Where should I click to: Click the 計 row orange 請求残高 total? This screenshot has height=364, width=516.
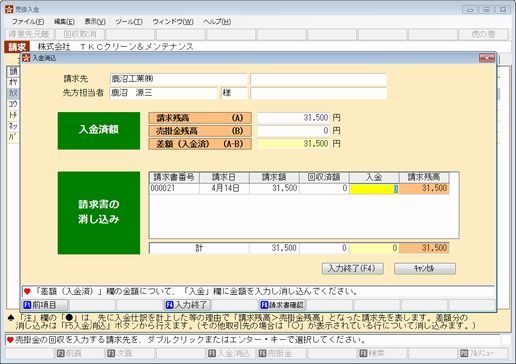click(x=424, y=248)
